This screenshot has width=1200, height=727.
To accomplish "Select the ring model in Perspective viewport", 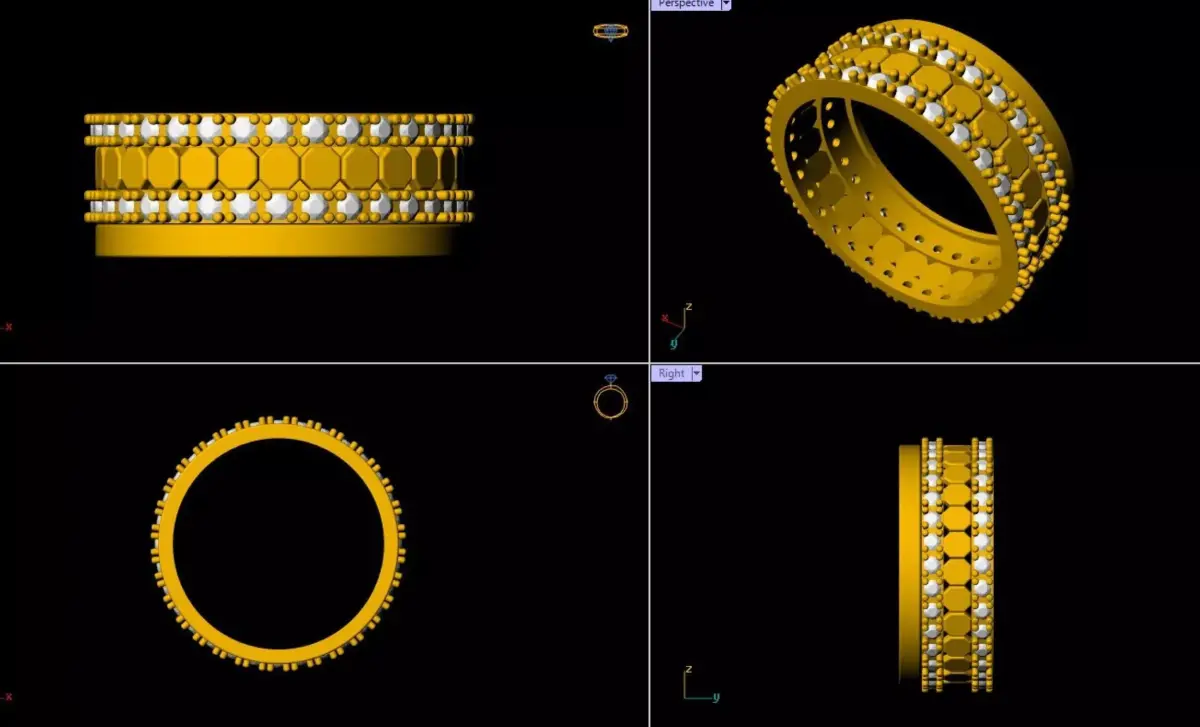I will pos(918,170).
